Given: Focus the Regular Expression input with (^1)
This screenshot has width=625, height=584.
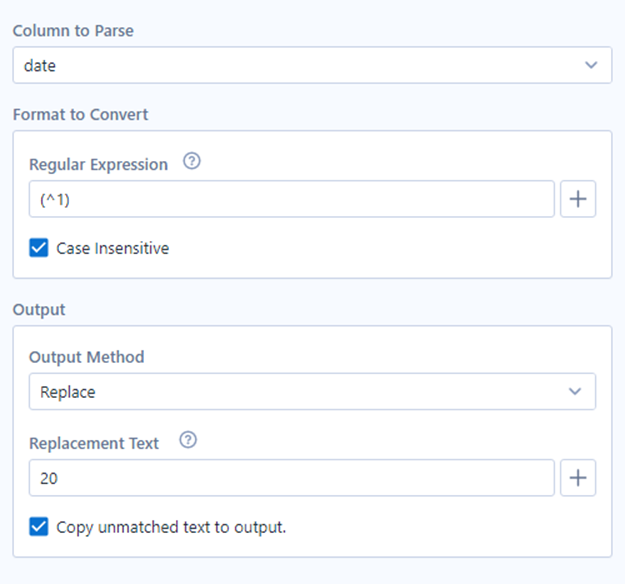Looking at the screenshot, I should pos(291,199).
